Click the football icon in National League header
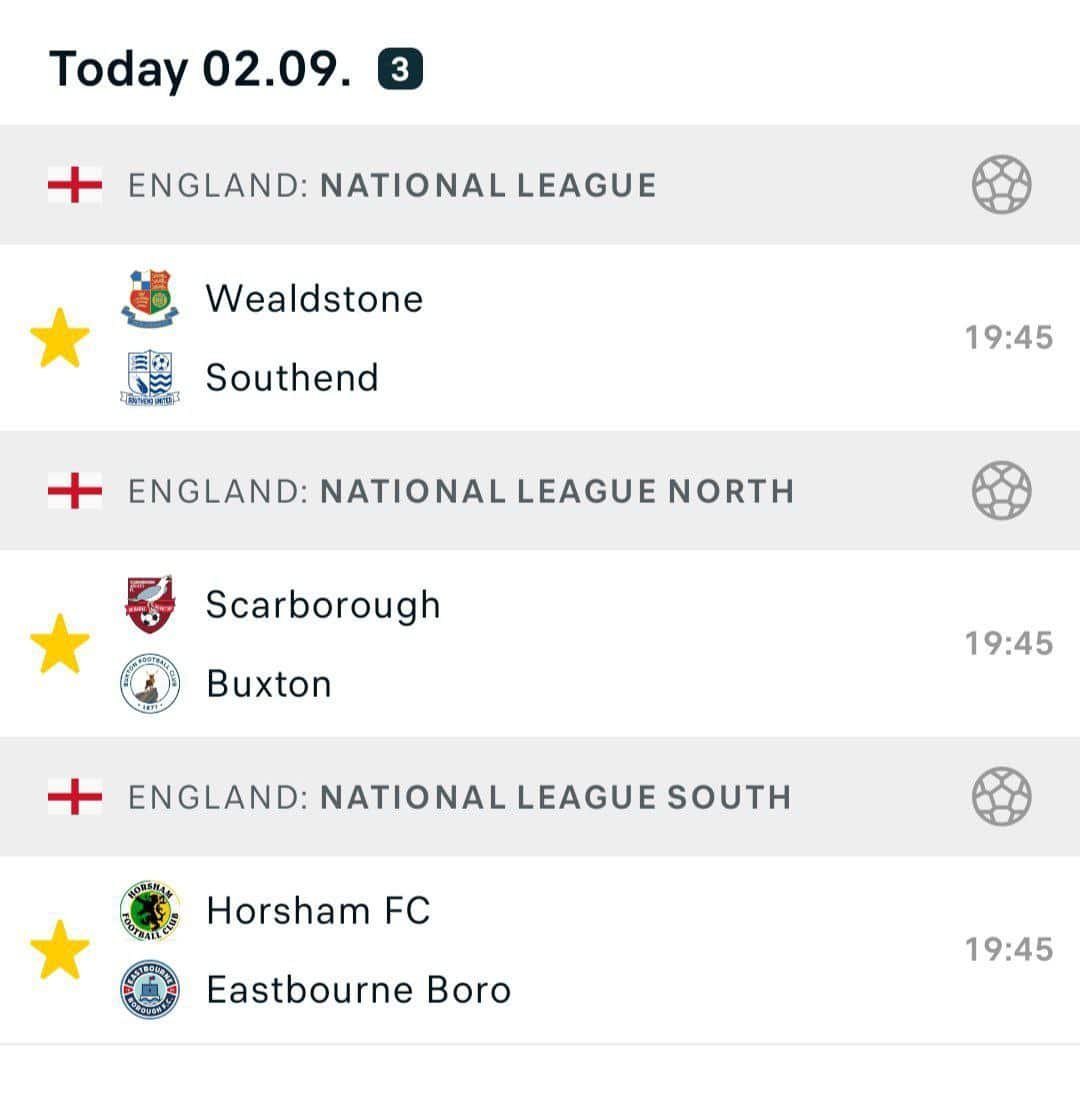The height and width of the screenshot is (1103, 1080). (x=1002, y=185)
